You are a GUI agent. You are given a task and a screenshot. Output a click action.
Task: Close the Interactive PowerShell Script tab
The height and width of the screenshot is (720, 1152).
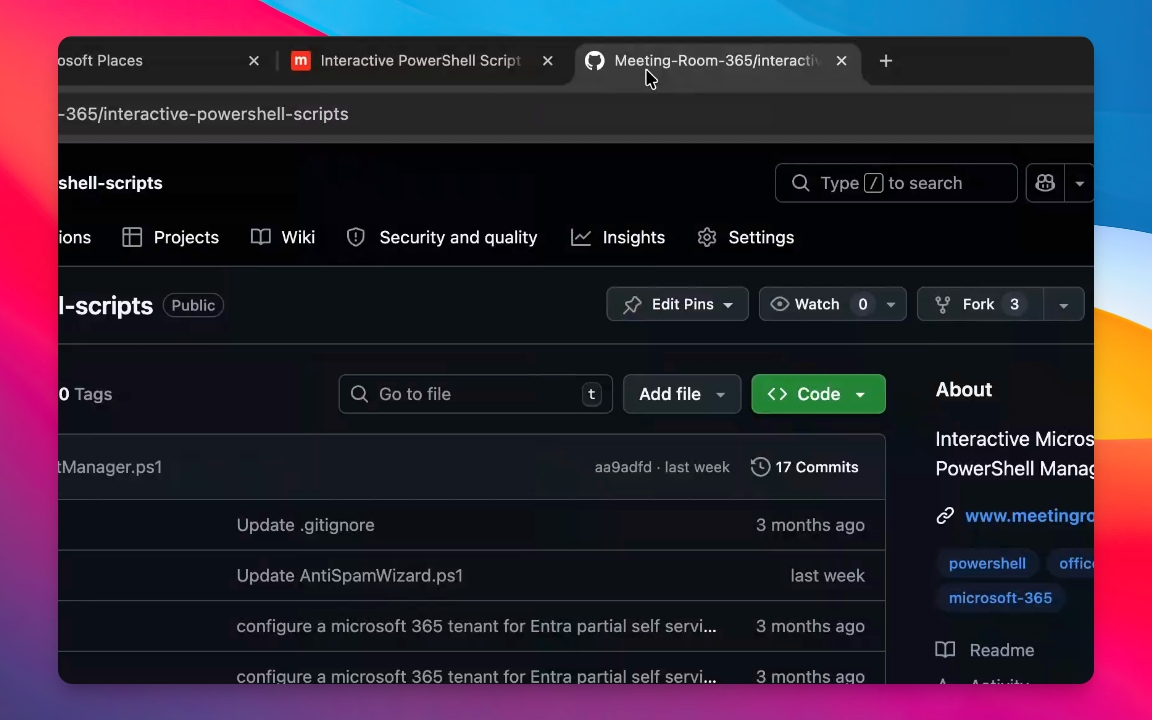tap(547, 61)
